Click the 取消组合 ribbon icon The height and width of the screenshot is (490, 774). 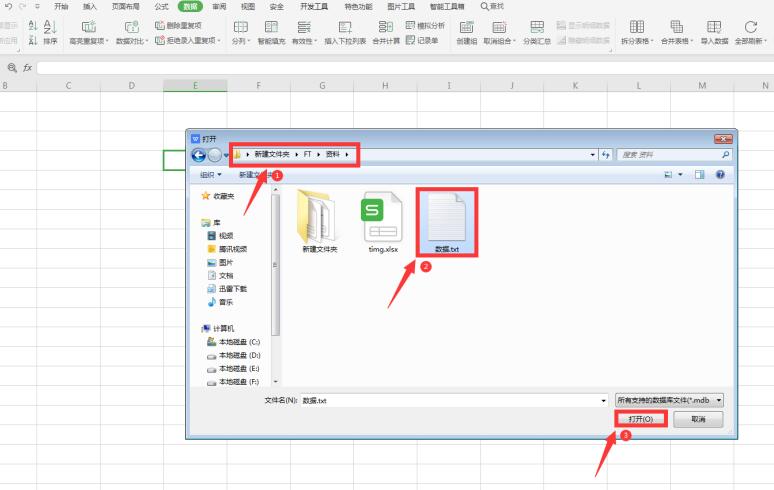[499, 27]
